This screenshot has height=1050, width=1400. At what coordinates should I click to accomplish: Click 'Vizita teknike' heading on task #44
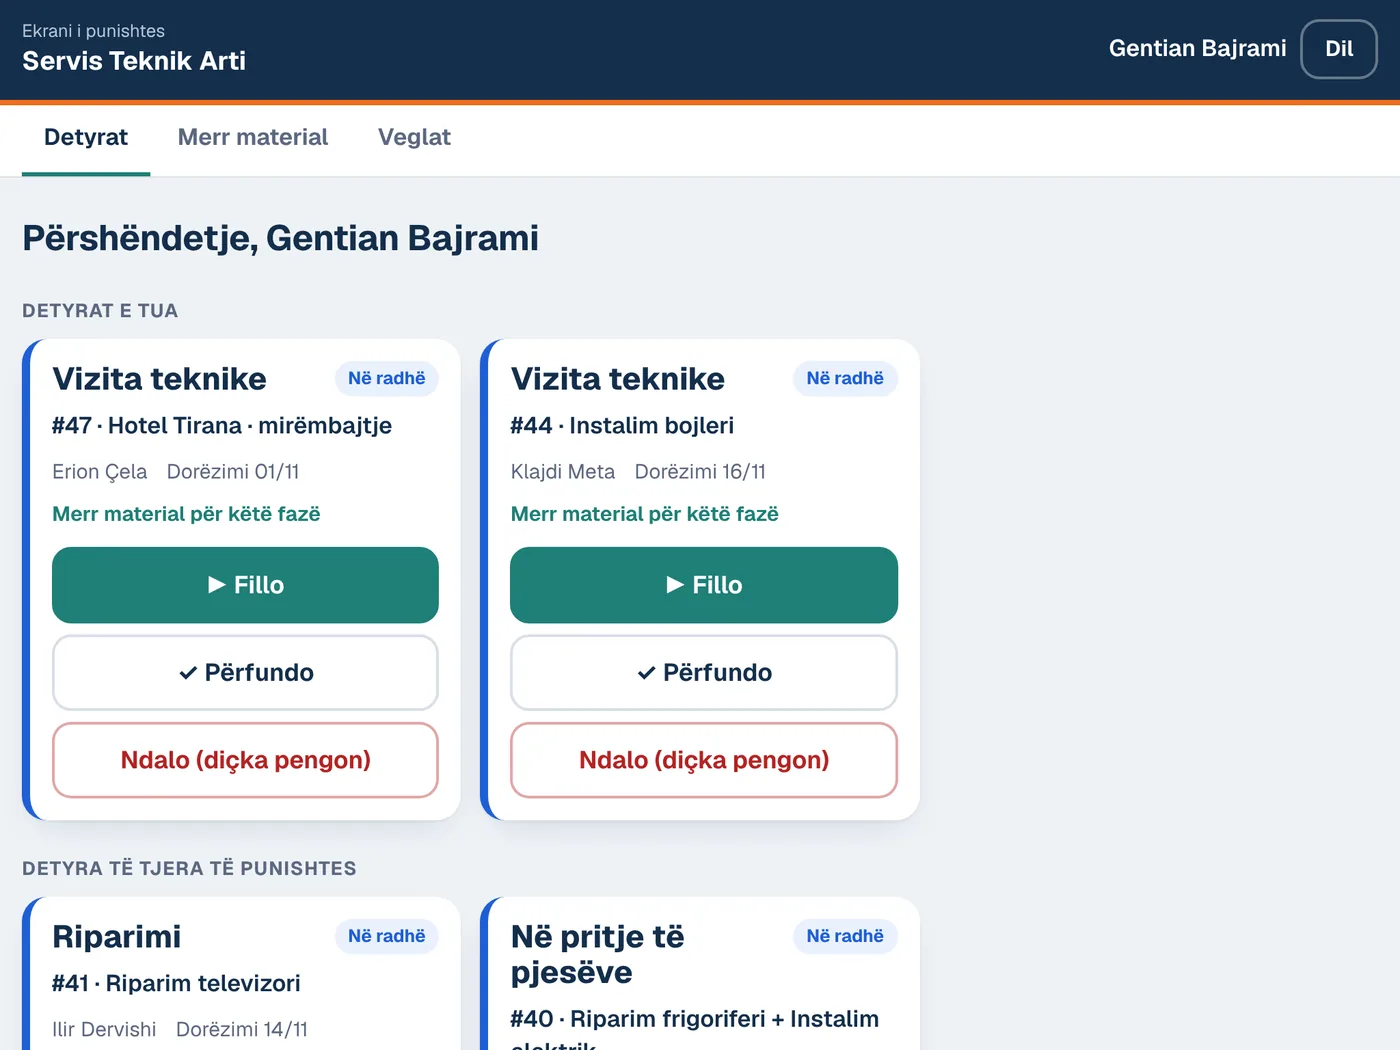(x=618, y=379)
